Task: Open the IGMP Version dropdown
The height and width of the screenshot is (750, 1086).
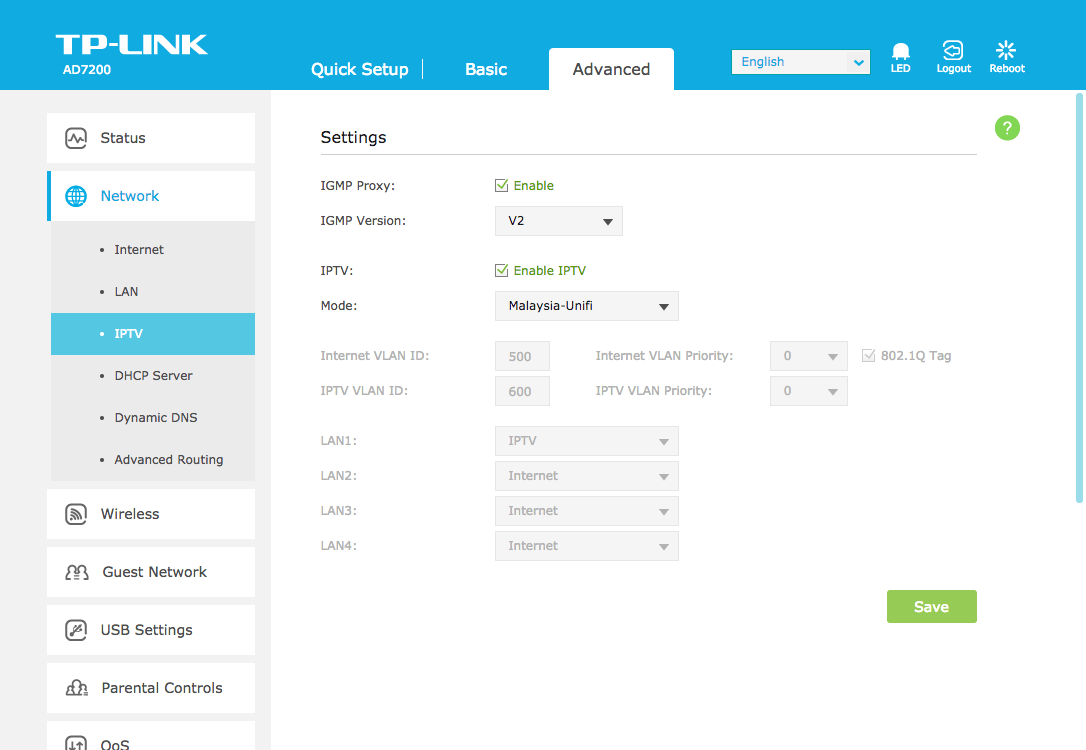Action: pos(558,221)
